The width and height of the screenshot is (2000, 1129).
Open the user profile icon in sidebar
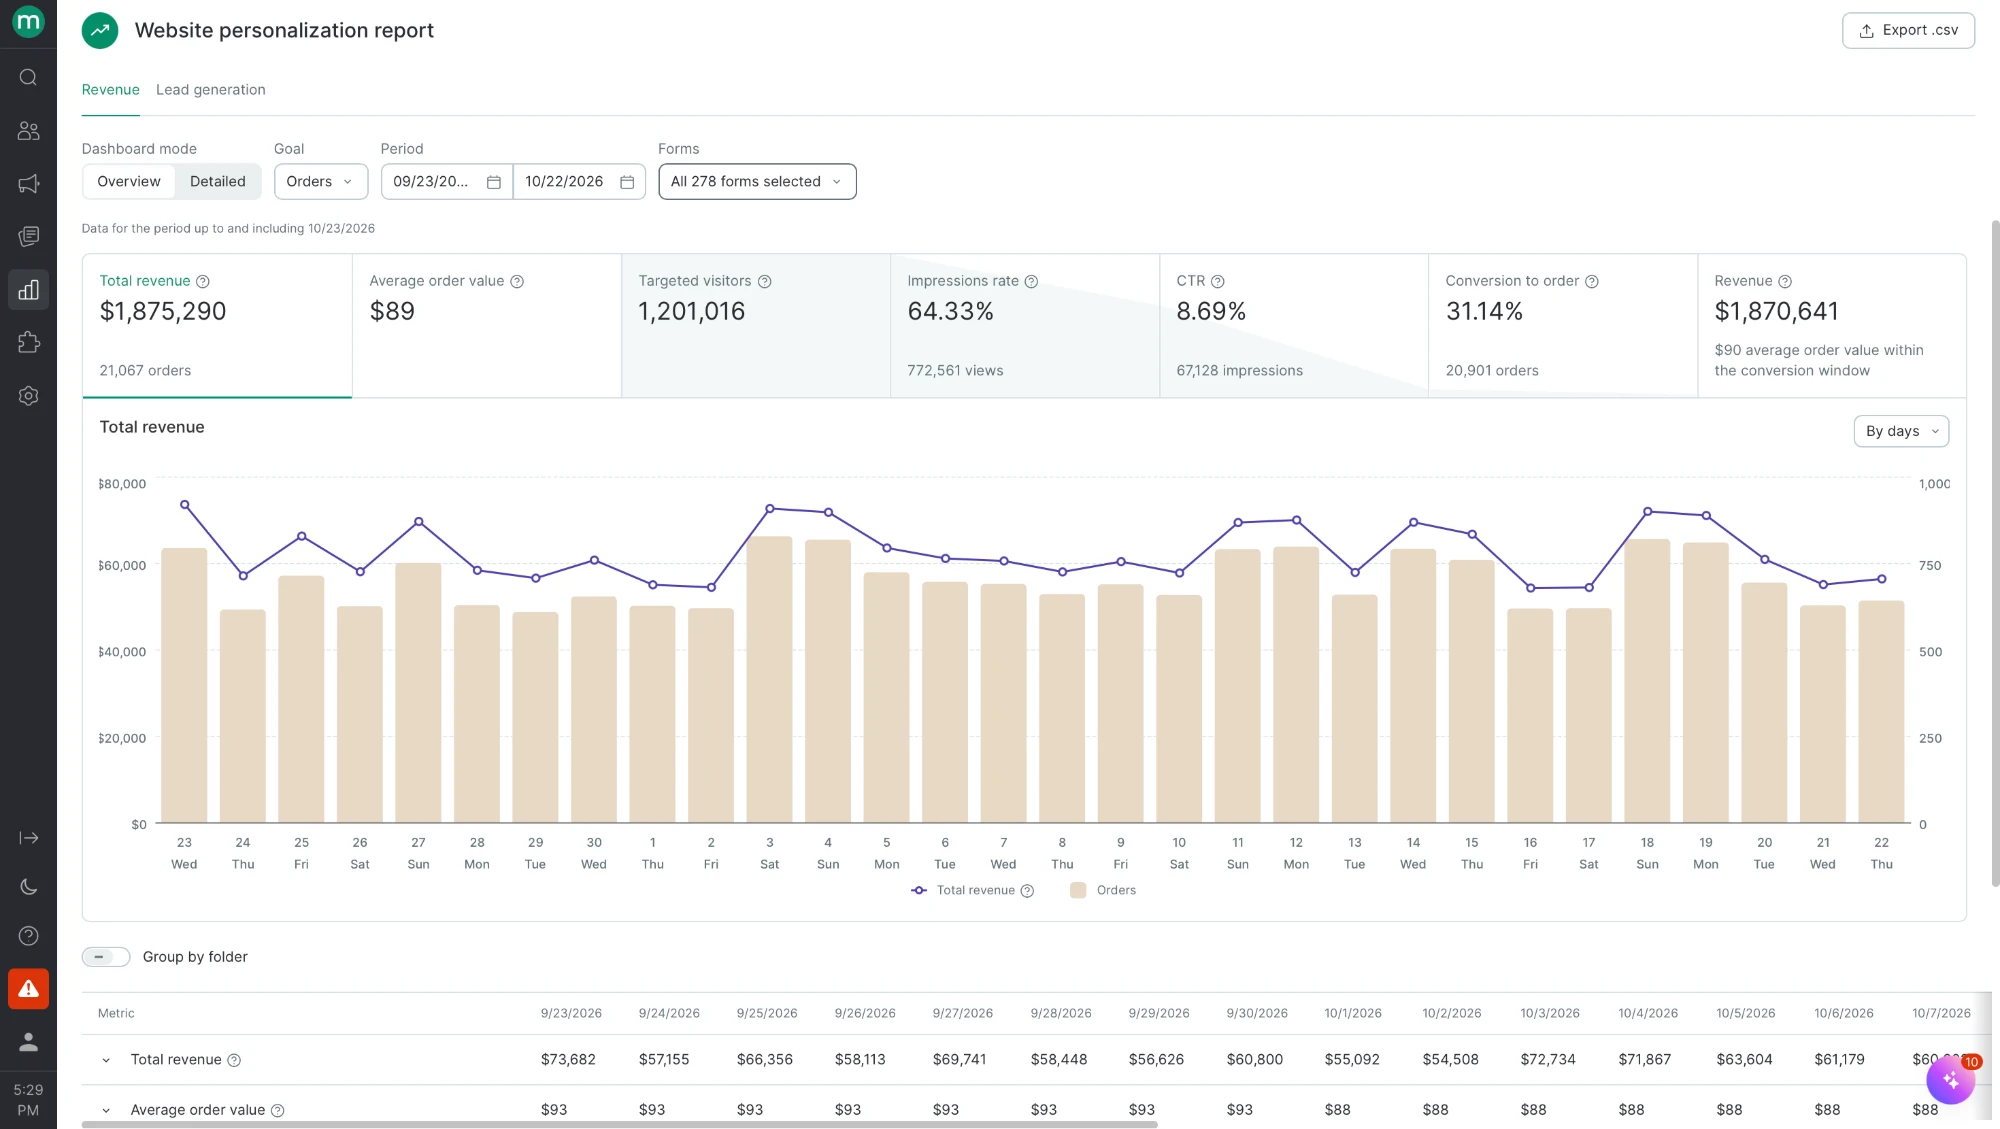[x=28, y=1042]
